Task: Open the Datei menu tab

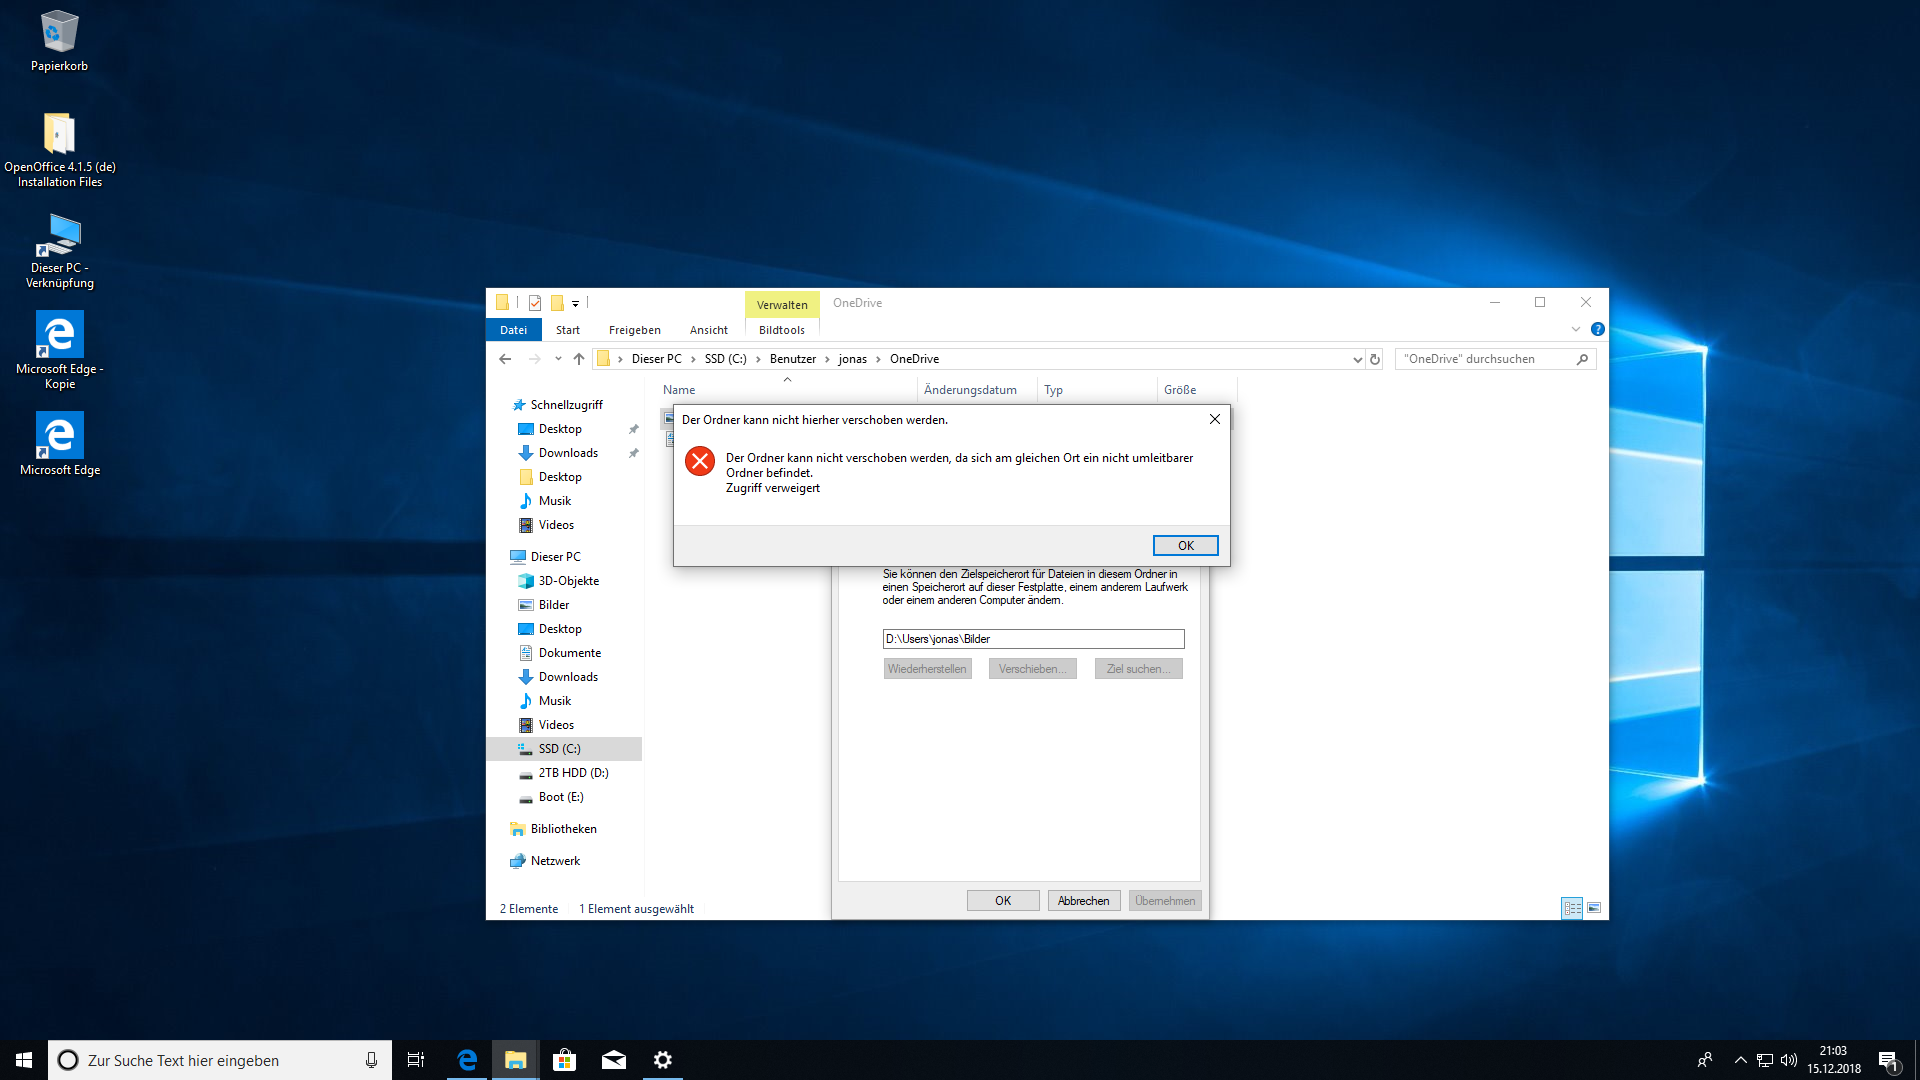Action: (x=513, y=330)
